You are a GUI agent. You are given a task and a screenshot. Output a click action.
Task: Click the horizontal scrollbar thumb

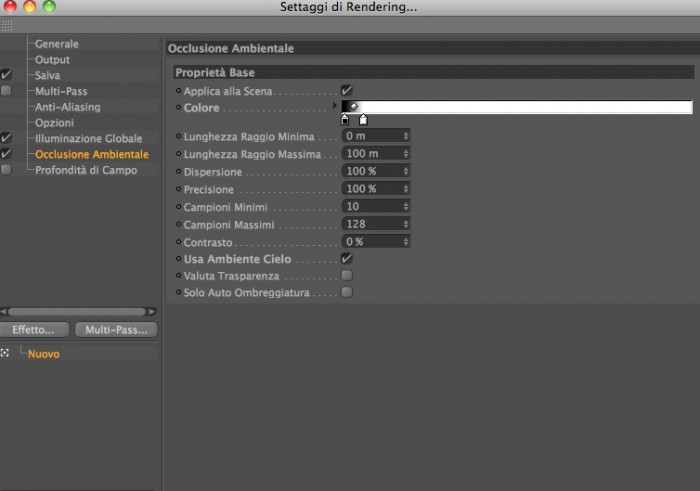coord(77,311)
